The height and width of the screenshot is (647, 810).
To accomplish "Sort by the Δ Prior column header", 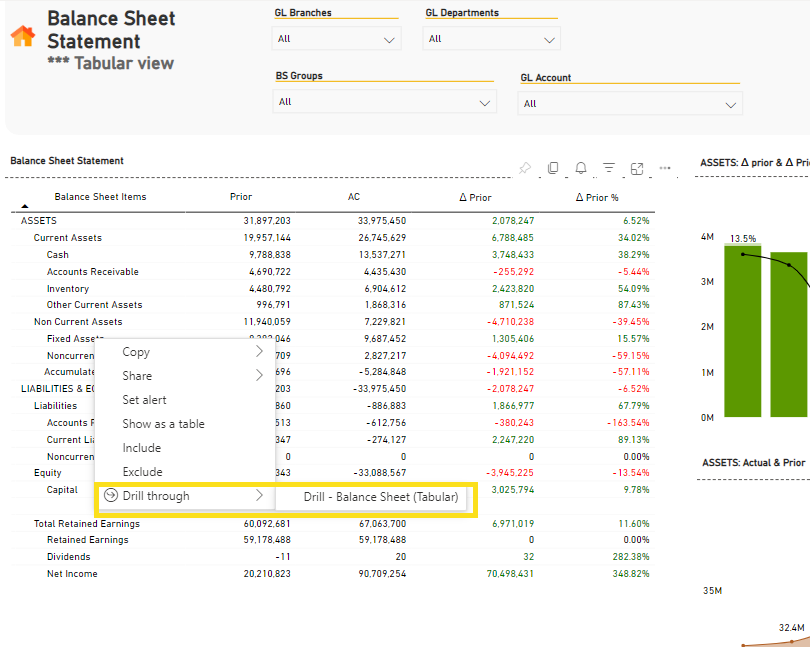I will point(475,197).
